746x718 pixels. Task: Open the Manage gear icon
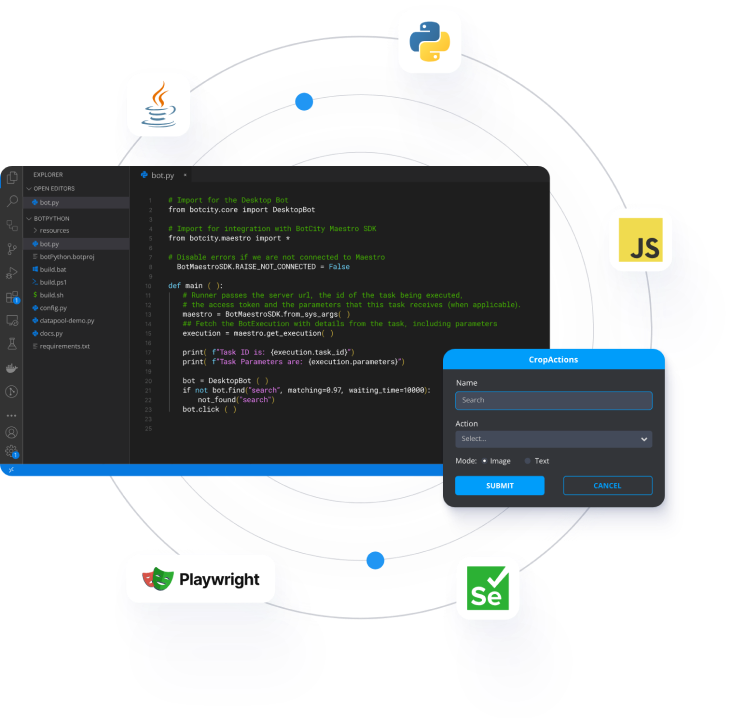tap(12, 451)
